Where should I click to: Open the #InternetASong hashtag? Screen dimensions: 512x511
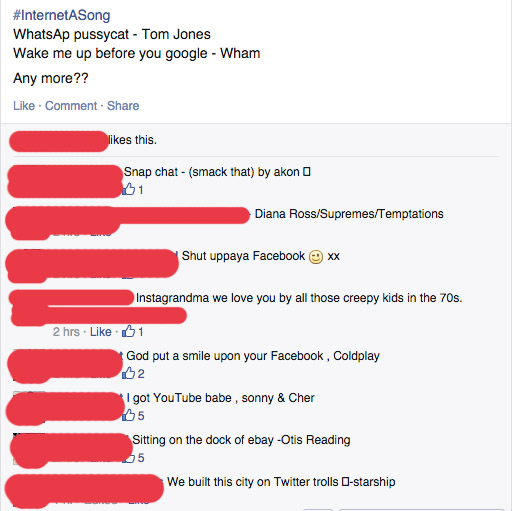[x=62, y=15]
